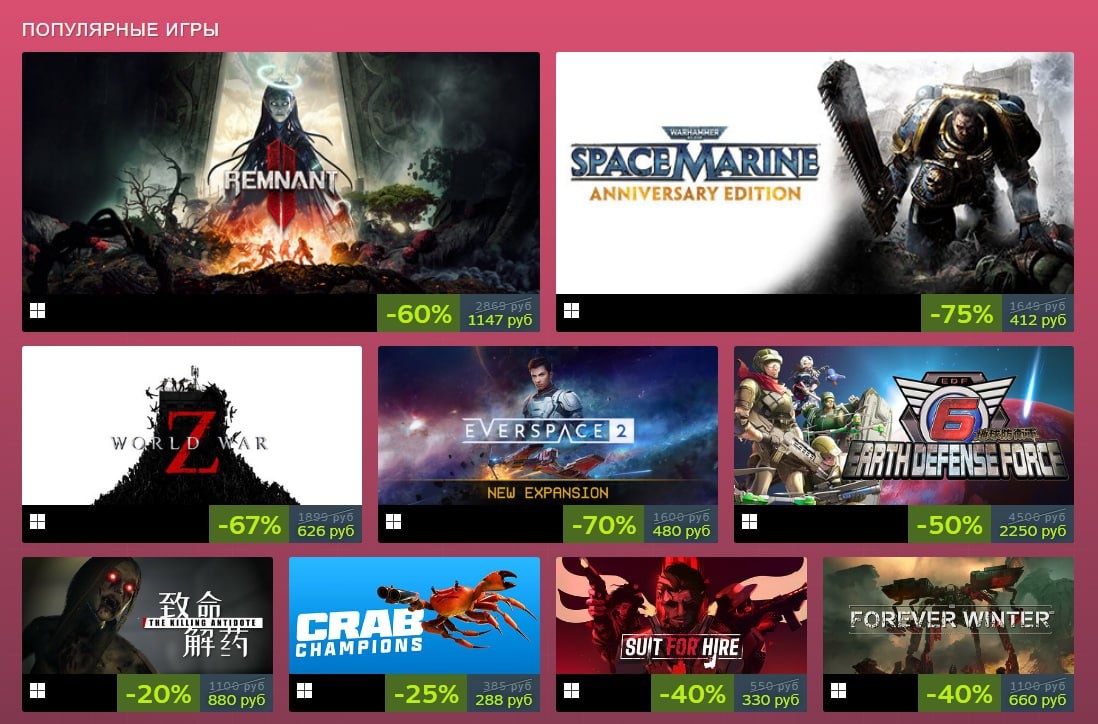Click Windows platform icon under Everspace 2
The image size is (1098, 724).
click(394, 522)
